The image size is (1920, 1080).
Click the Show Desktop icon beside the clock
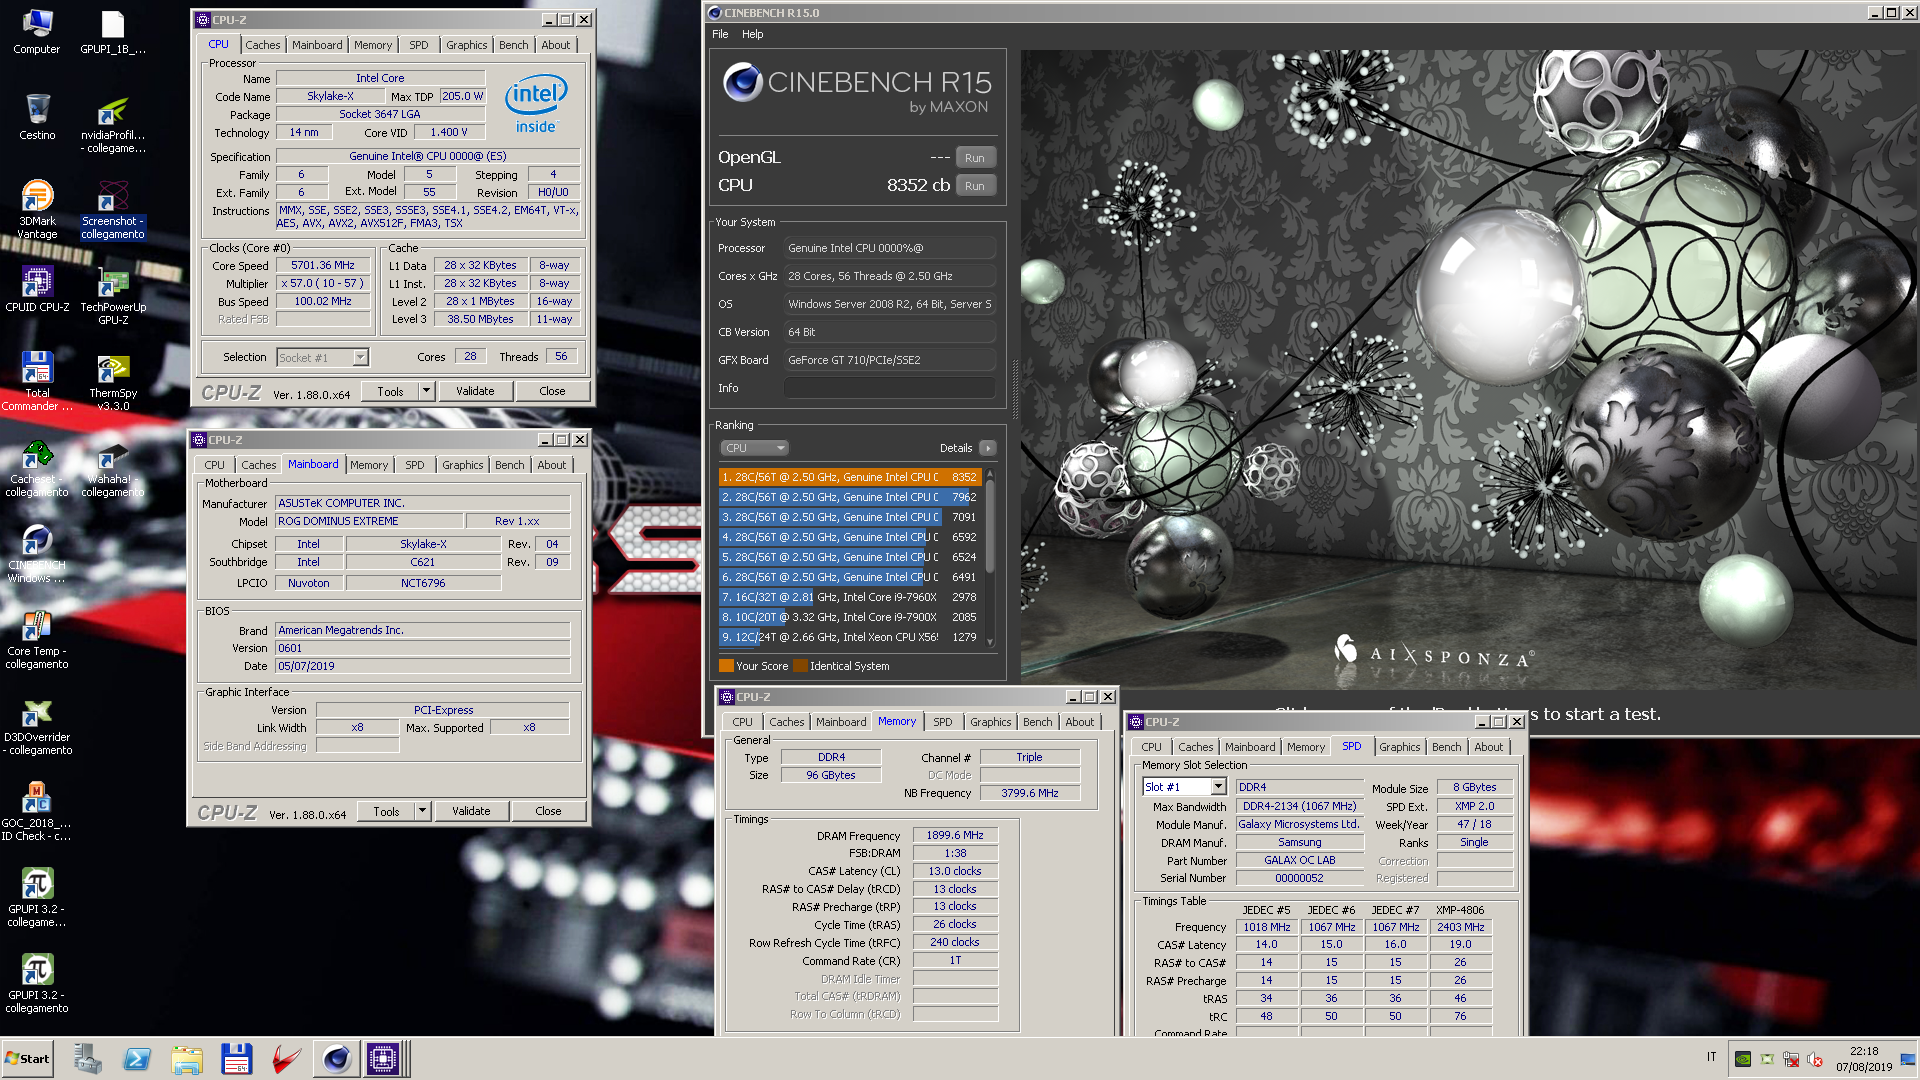point(1908,1059)
